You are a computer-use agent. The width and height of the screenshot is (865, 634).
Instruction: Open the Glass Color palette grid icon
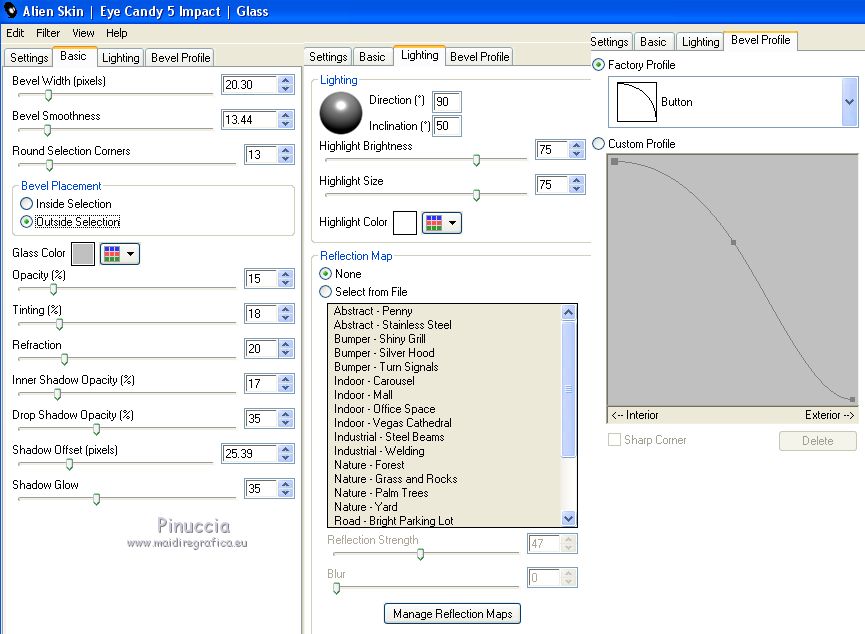[x=112, y=254]
